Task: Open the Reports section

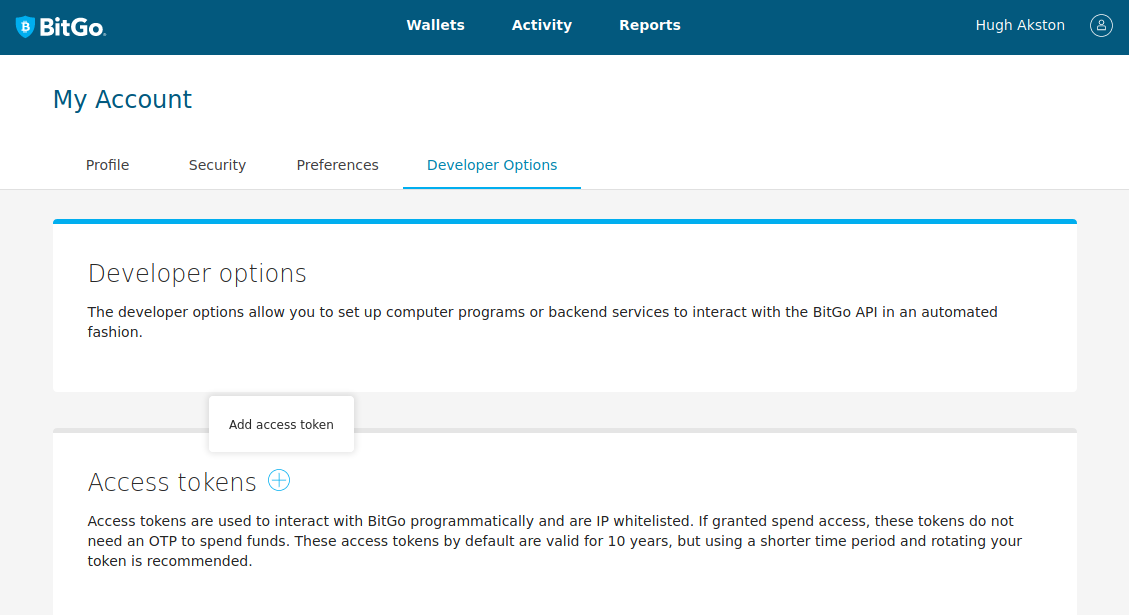Action: click(x=649, y=25)
